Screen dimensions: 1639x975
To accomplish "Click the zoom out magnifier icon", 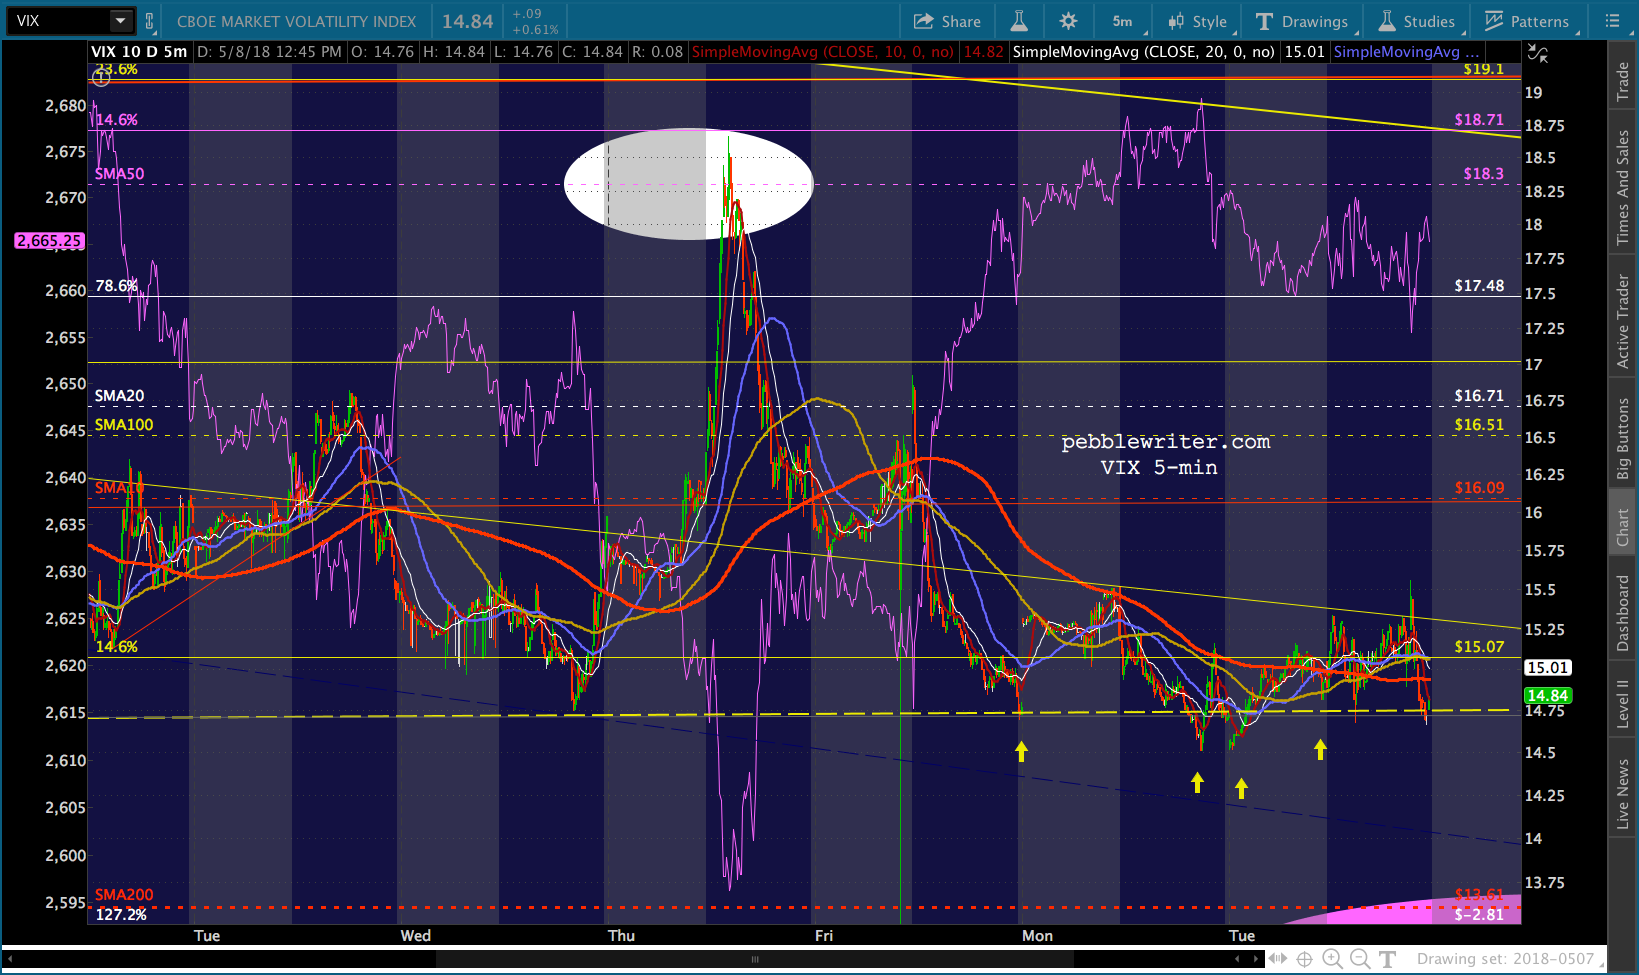I will (1359, 959).
